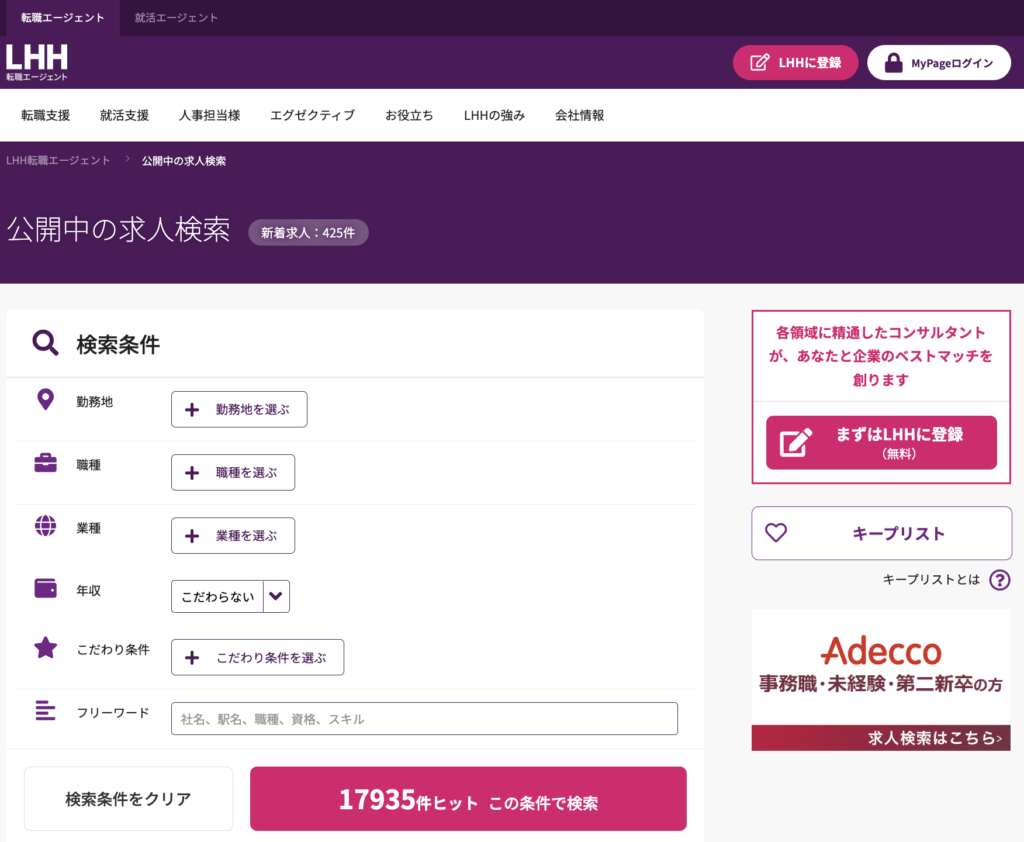Click the plus icon in 業種を選ぶ
Viewport: 1024px width, 842px height.
[x=192, y=536]
